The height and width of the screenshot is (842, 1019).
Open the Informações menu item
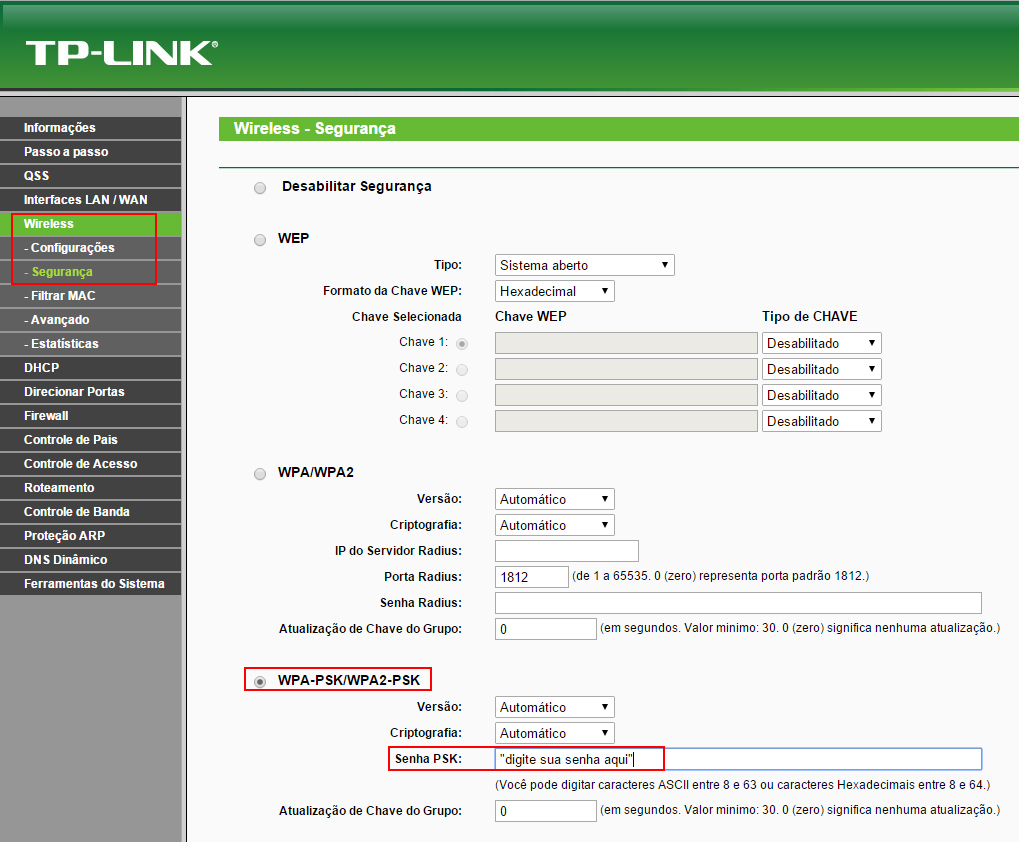click(90, 128)
